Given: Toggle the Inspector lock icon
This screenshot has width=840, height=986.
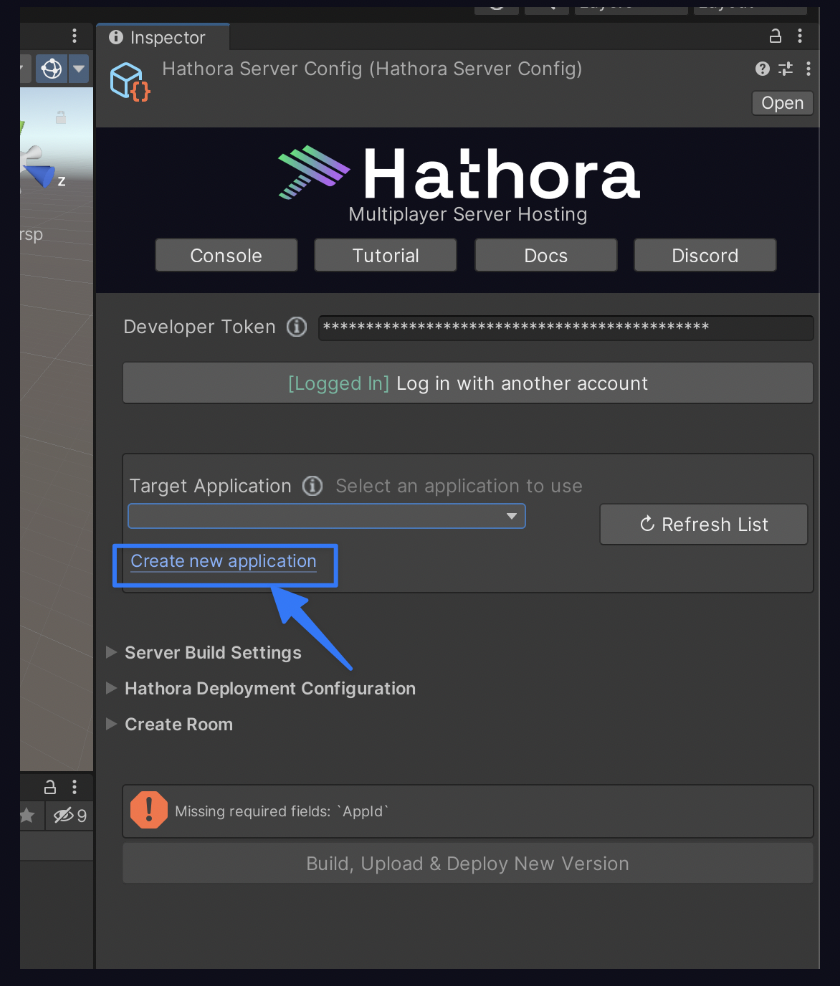Looking at the screenshot, I should pos(775,36).
